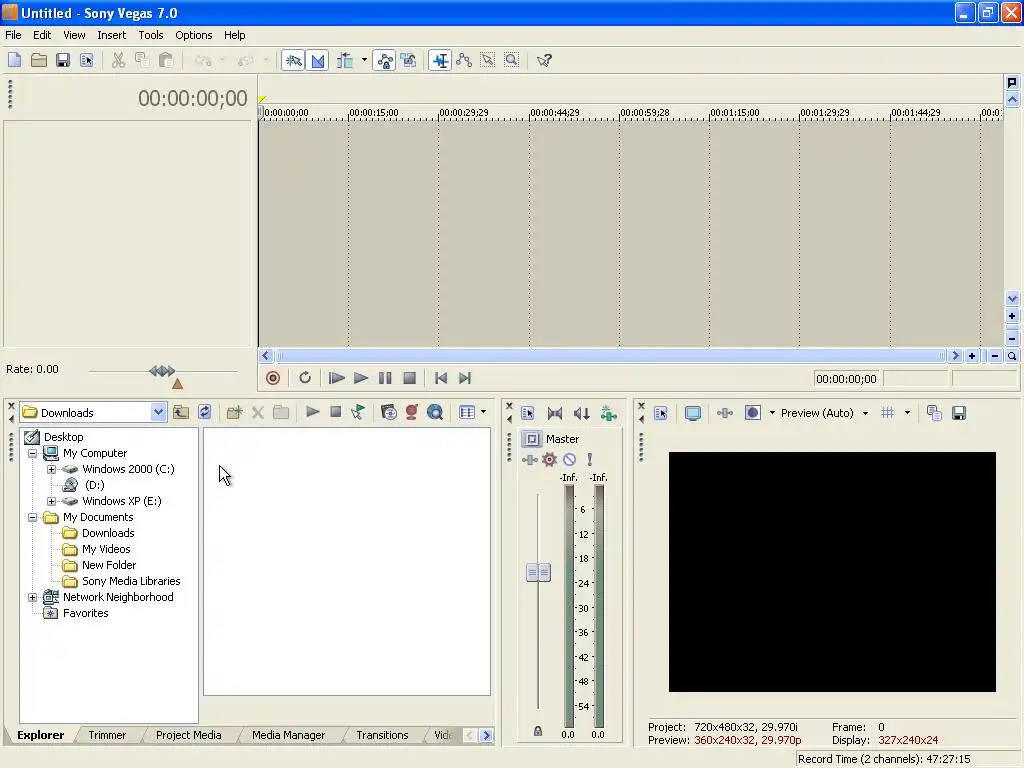Toggle Lock fader channels padlock
This screenshot has height=768, width=1024.
point(537,731)
